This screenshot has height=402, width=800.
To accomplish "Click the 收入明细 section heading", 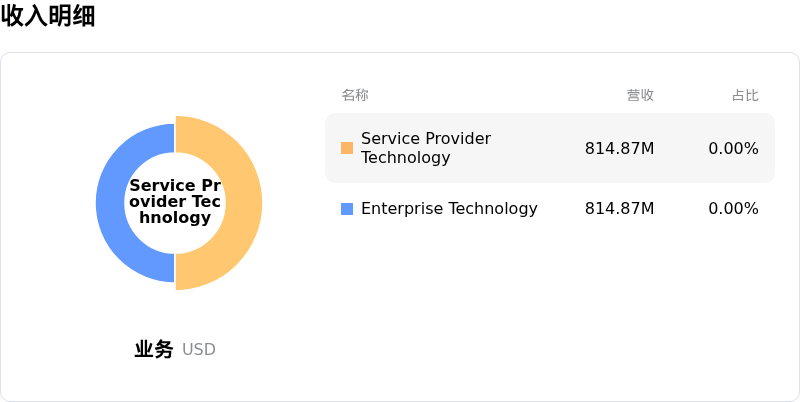I will pyautogui.click(x=48, y=16).
